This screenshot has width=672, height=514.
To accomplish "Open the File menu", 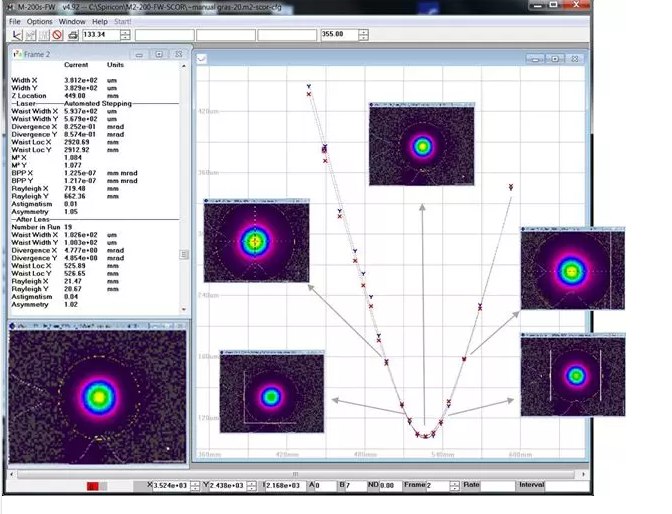I will tap(14, 21).
